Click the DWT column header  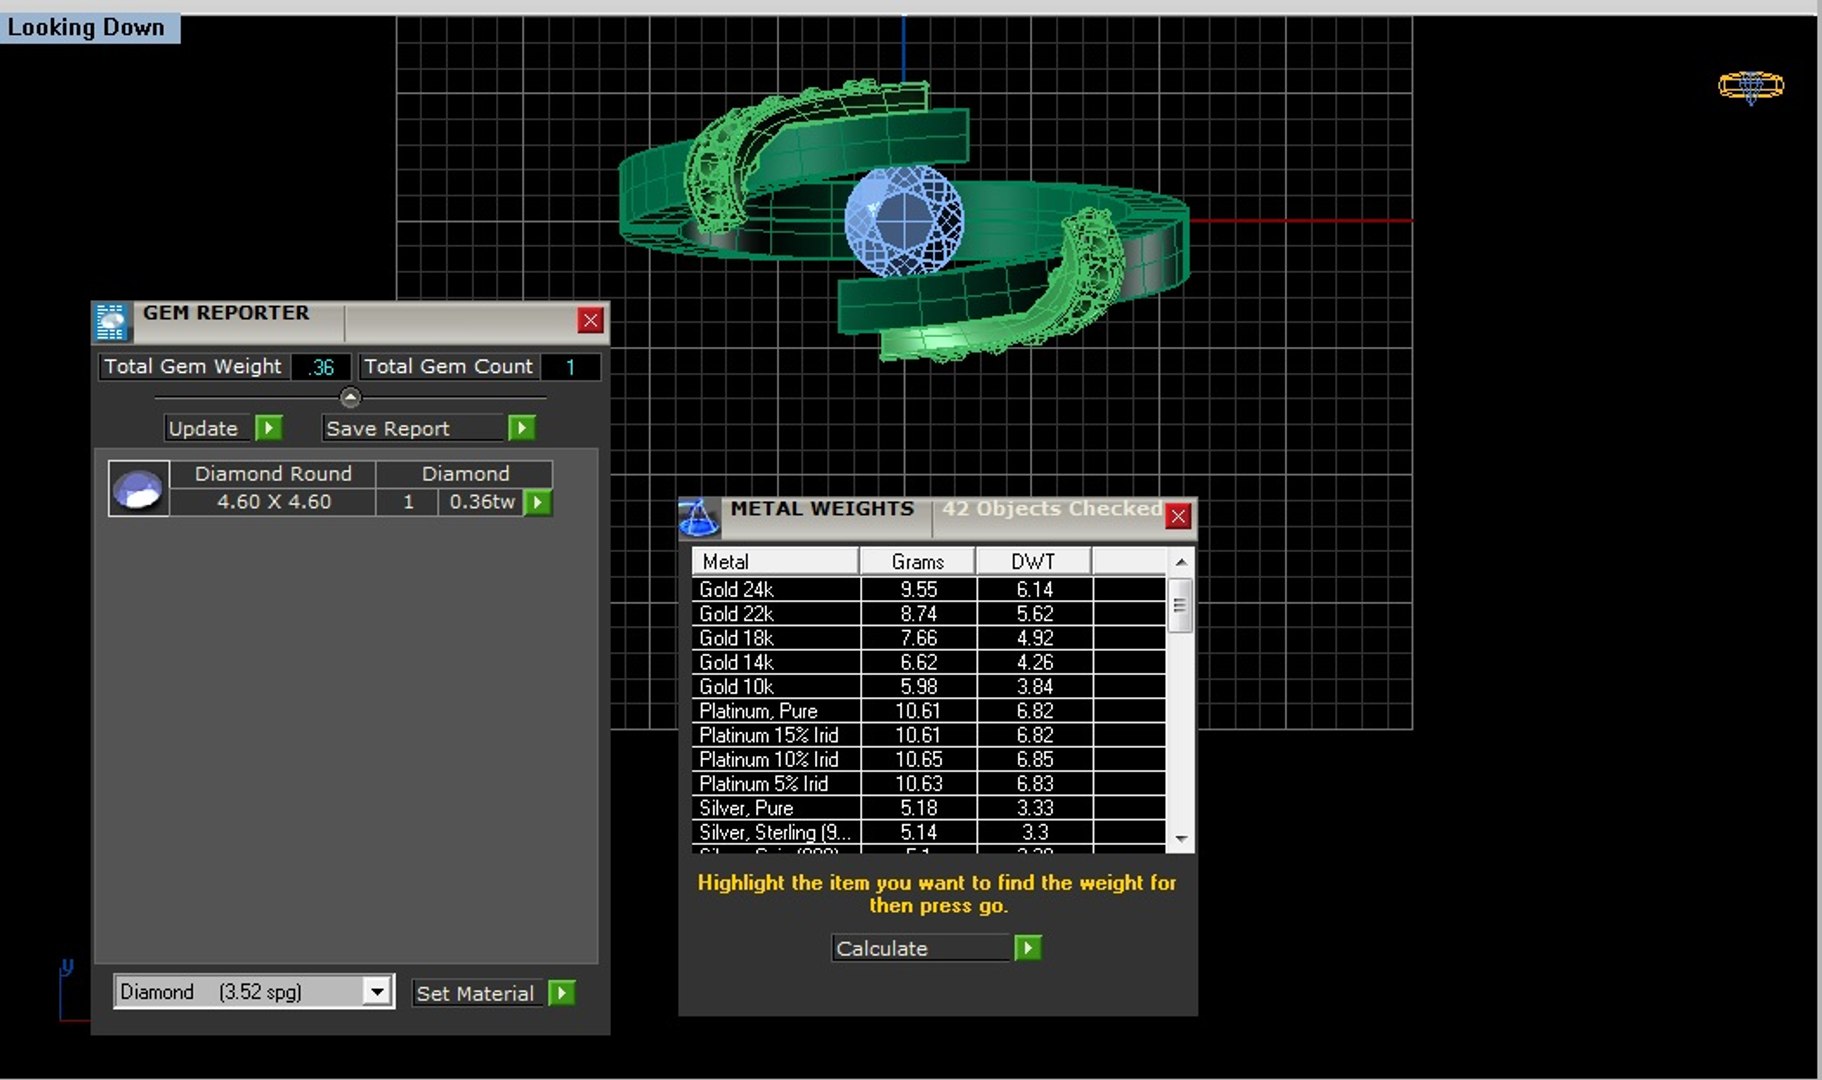1033,561
